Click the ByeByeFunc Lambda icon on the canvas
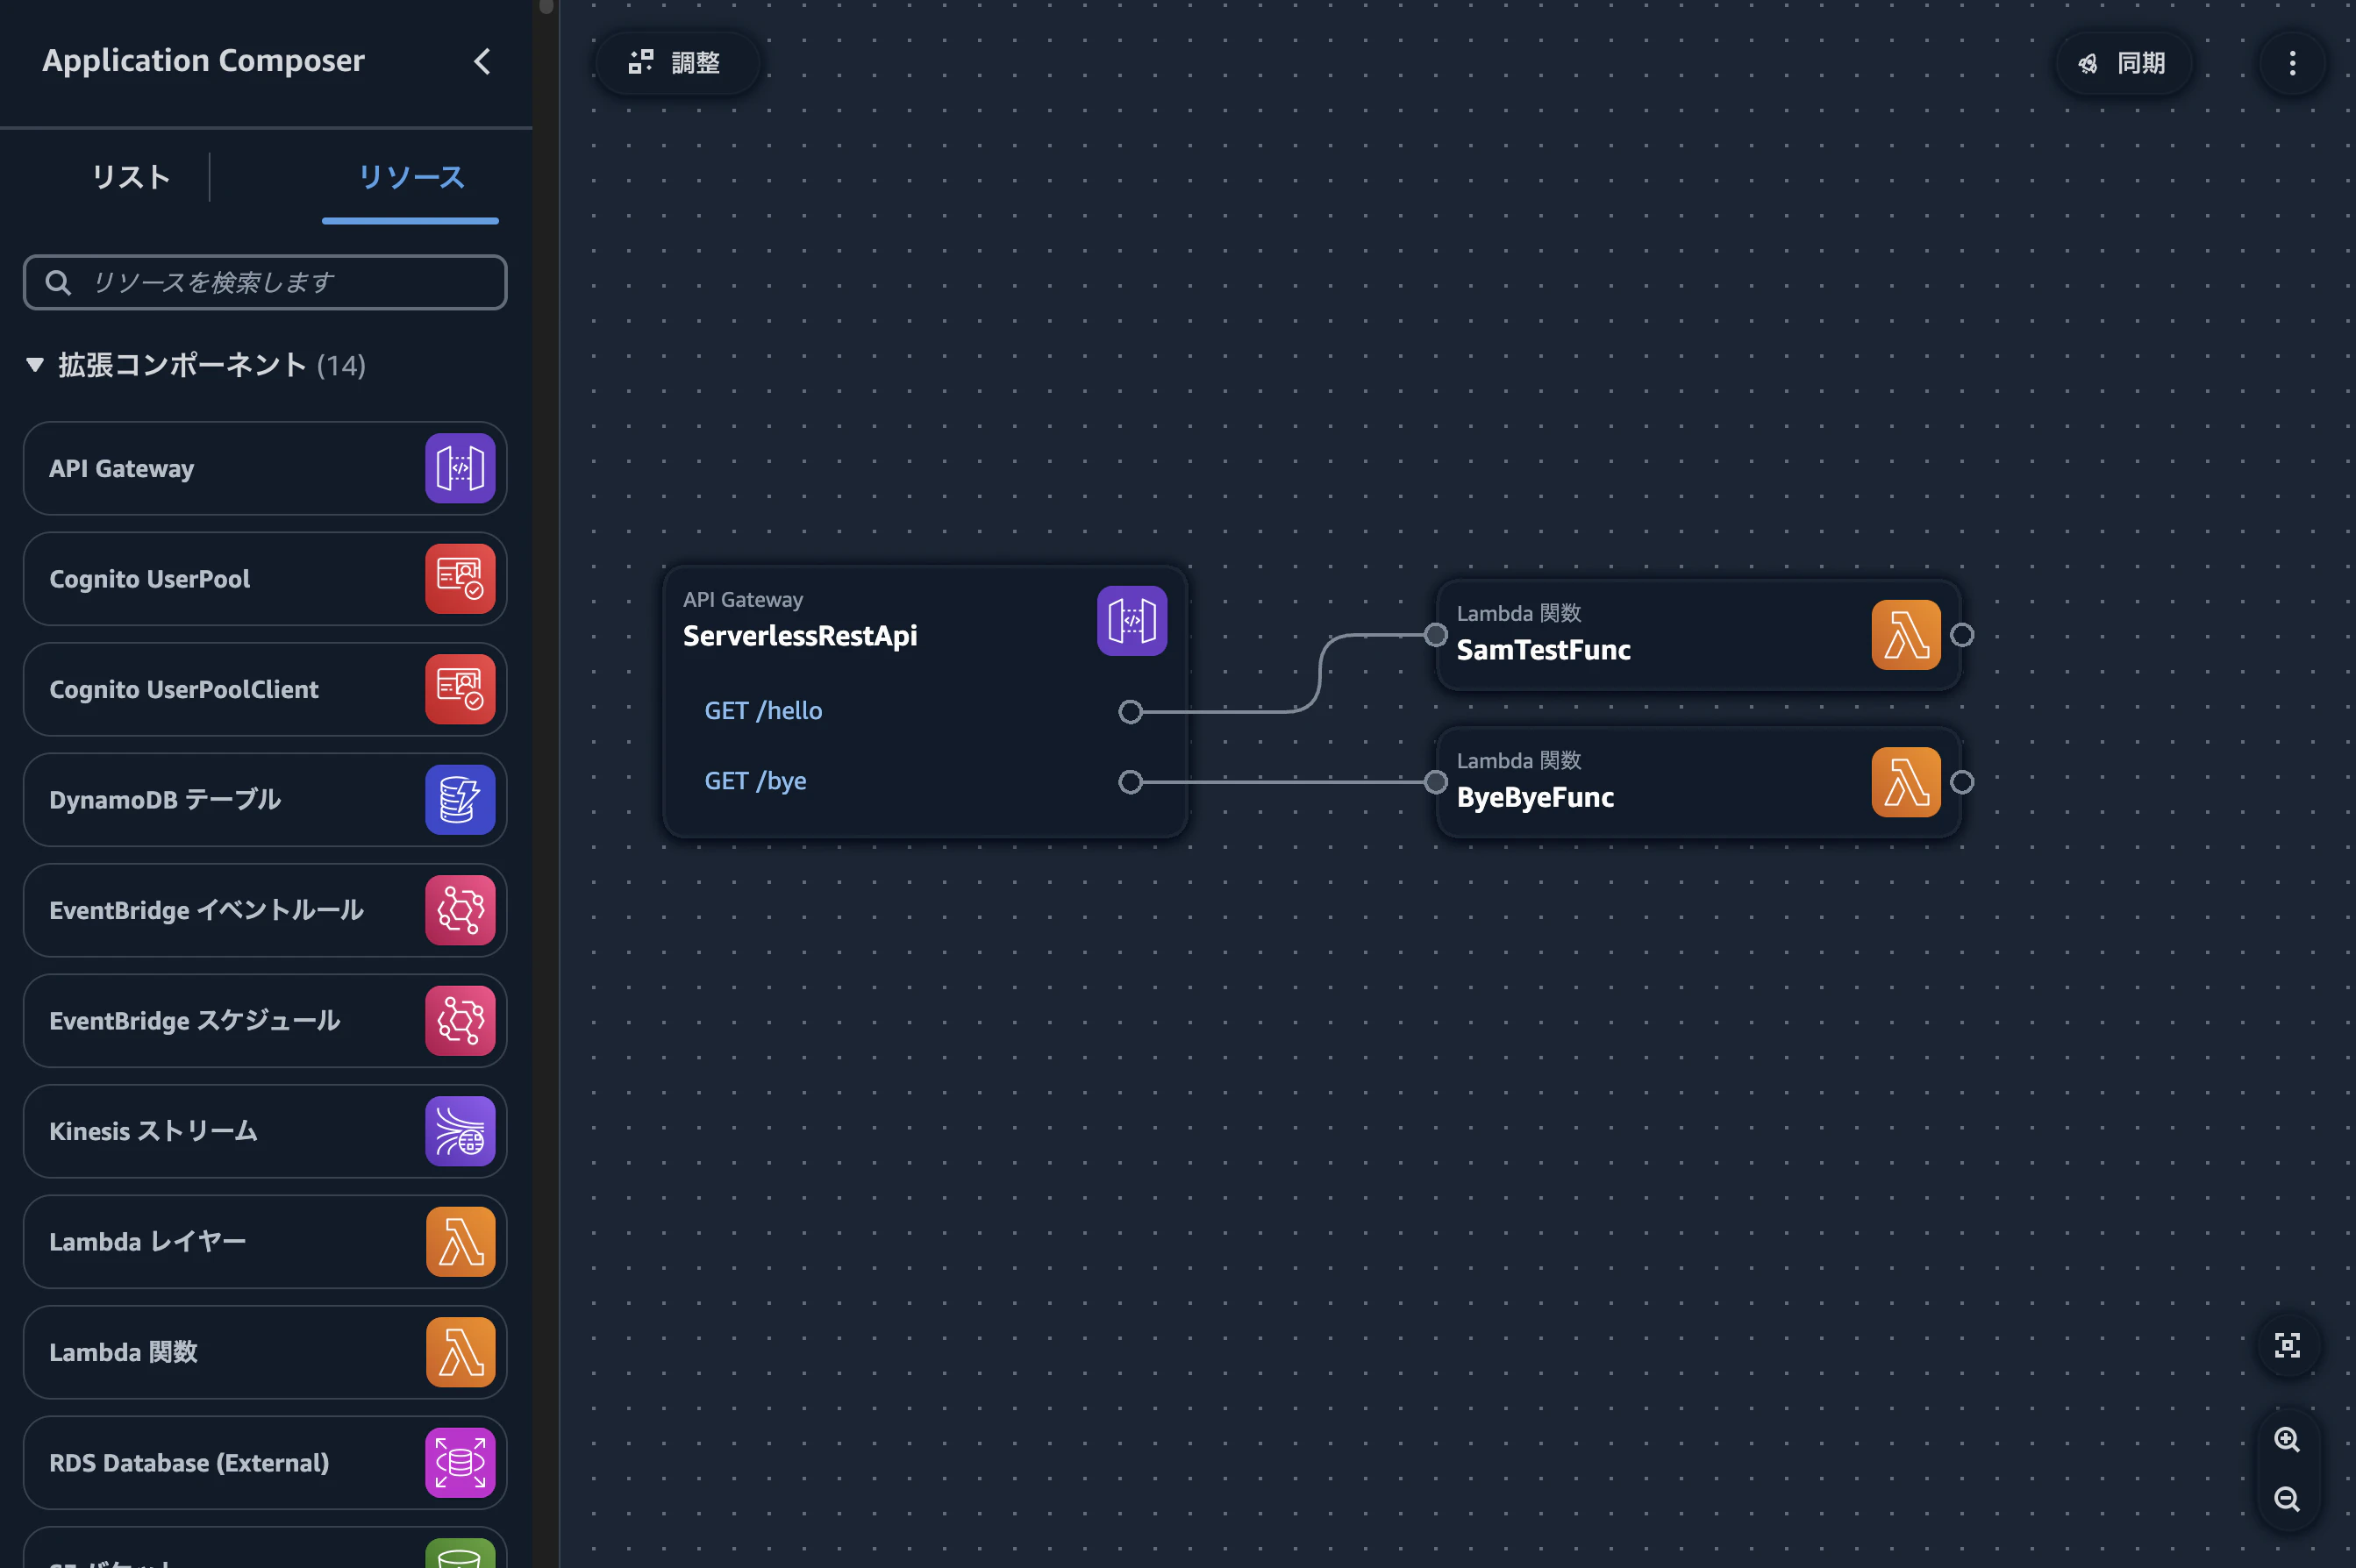Screen dimensions: 2356x1568 tap(1906, 782)
